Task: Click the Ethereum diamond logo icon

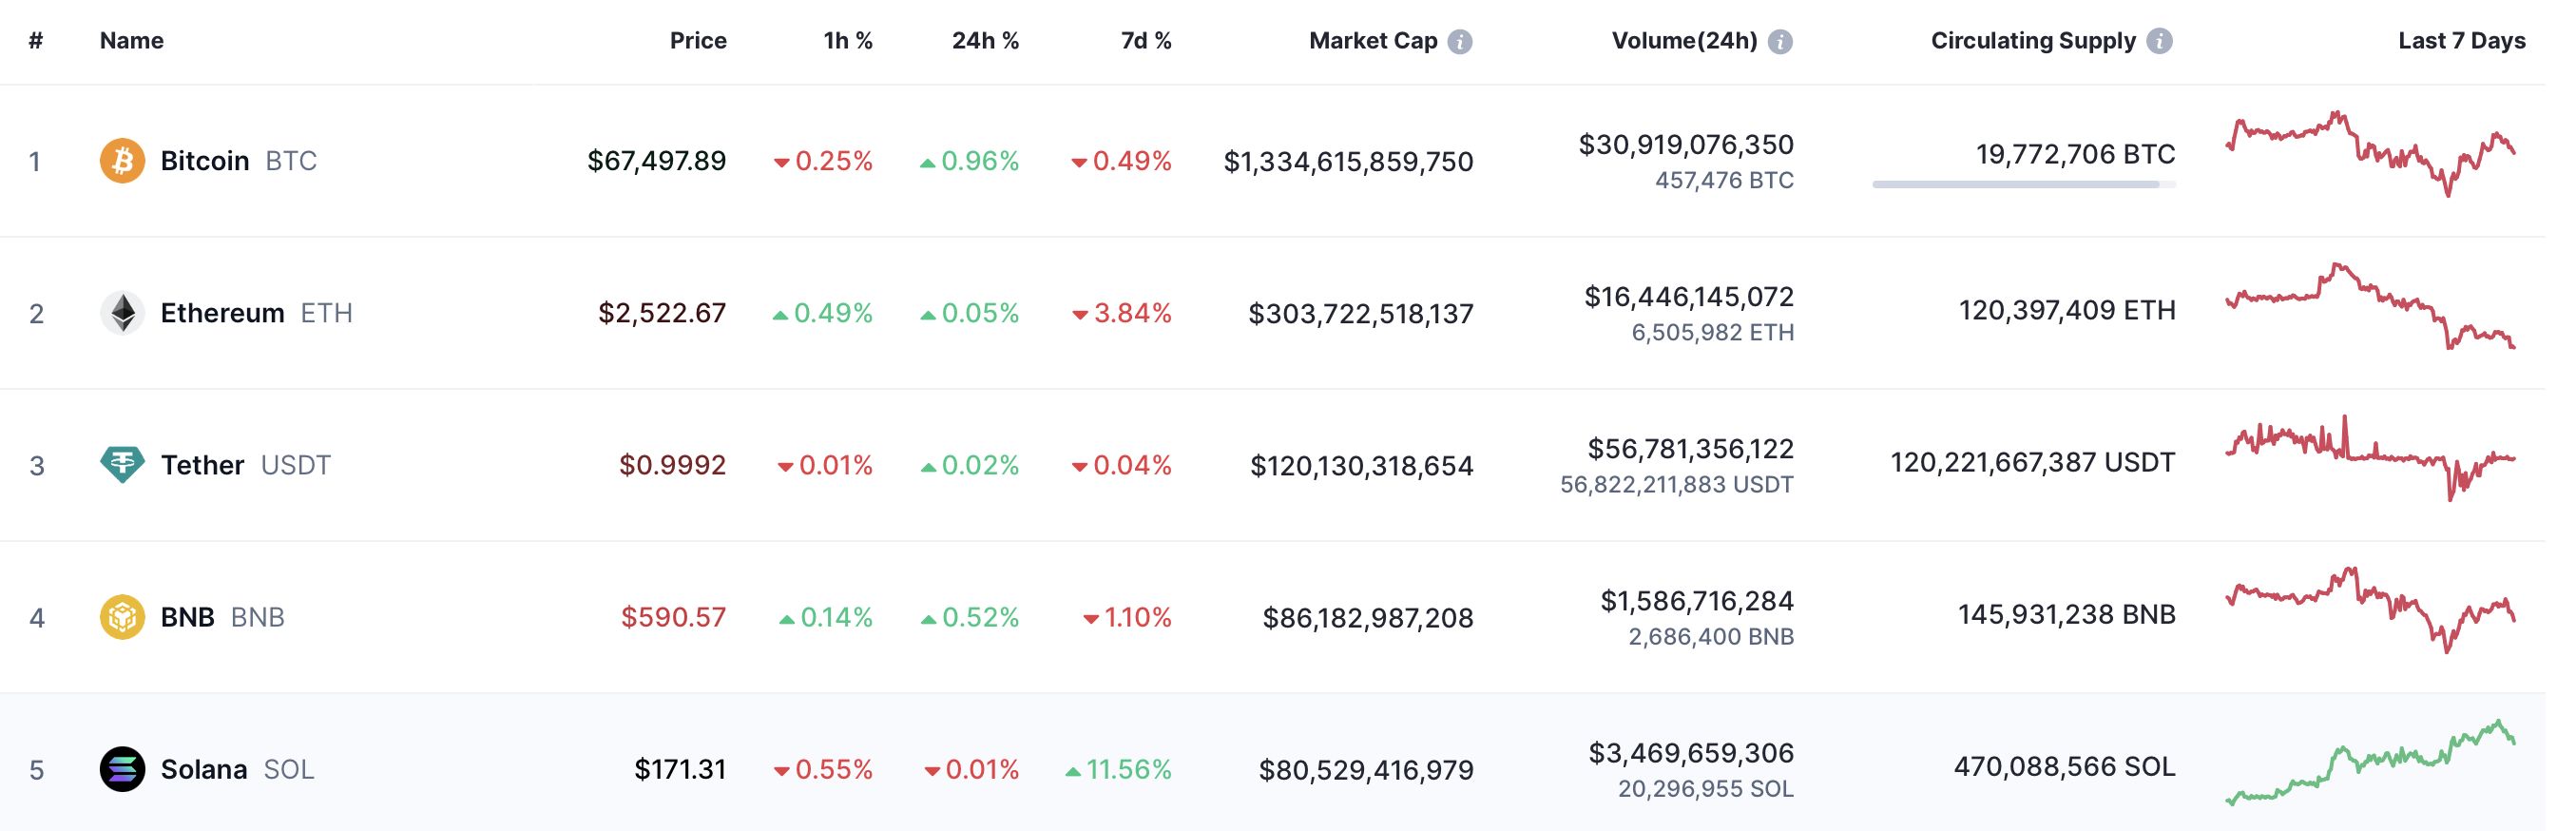Action: 122,313
